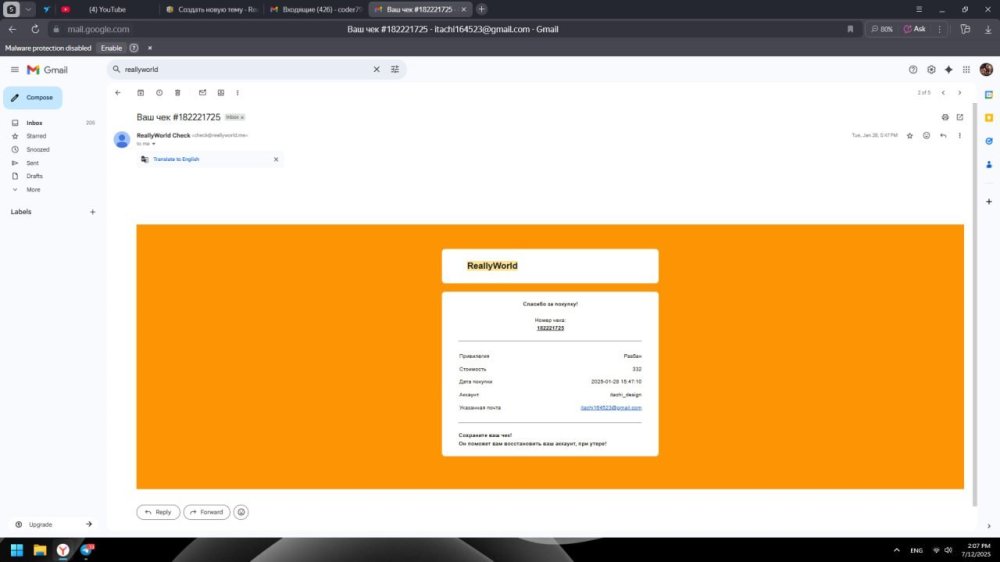Show hidden system tray icons

click(897, 550)
